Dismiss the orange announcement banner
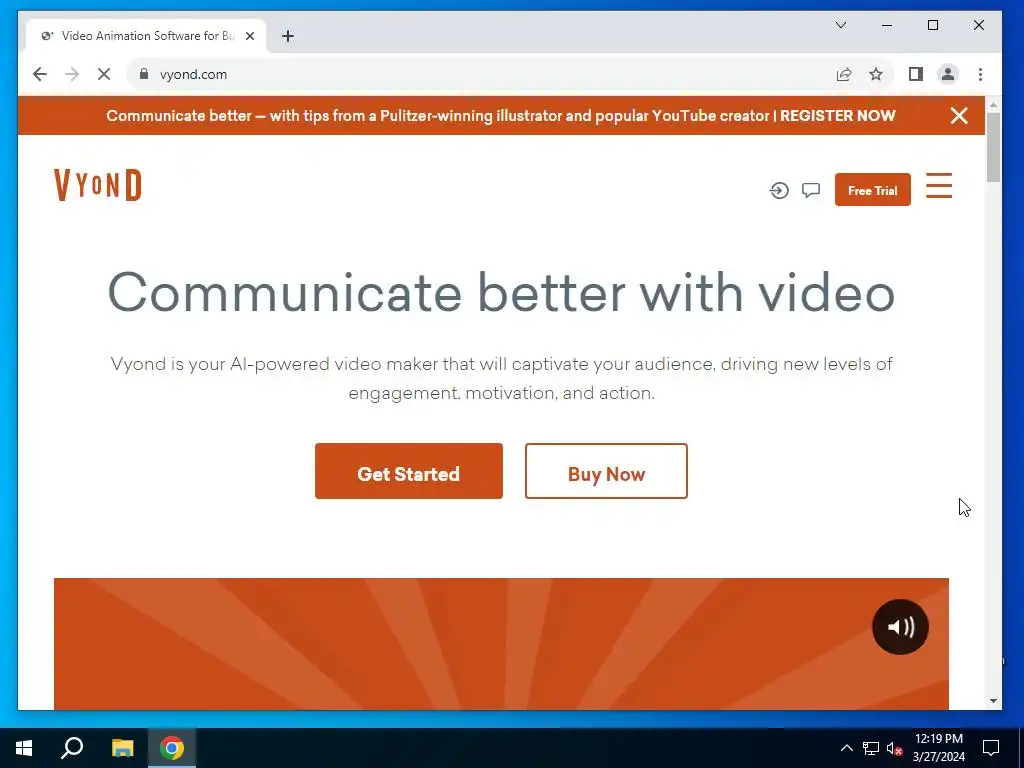 pos(959,116)
